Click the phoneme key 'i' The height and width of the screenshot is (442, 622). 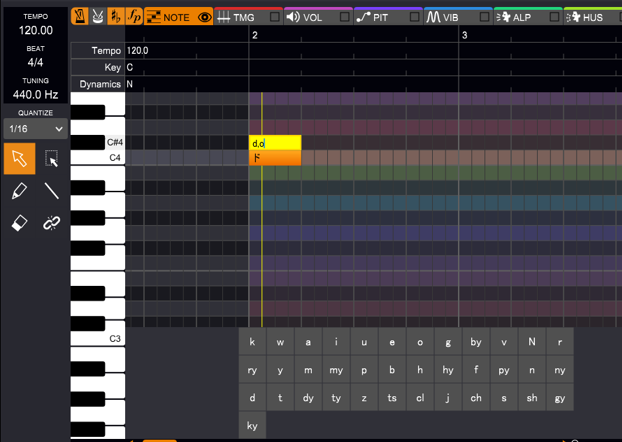[336, 342]
